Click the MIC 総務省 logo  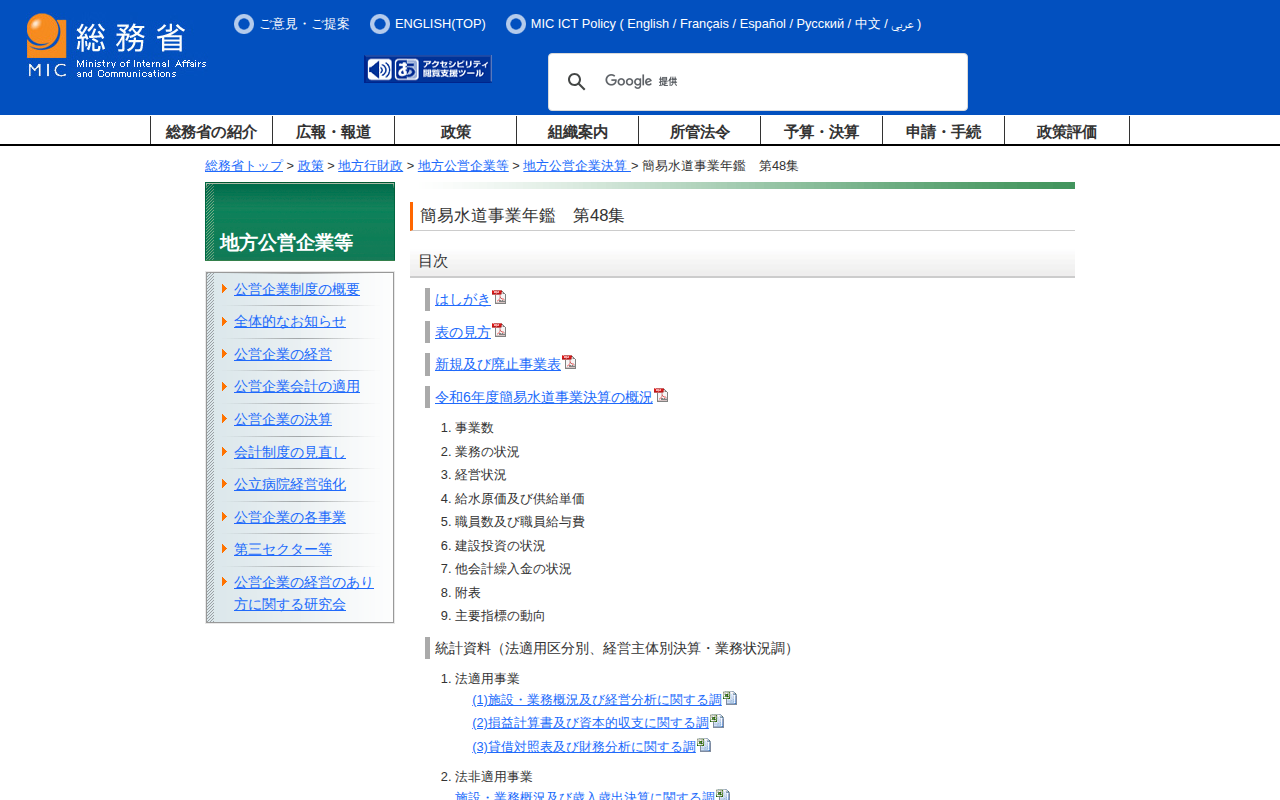click(x=116, y=46)
